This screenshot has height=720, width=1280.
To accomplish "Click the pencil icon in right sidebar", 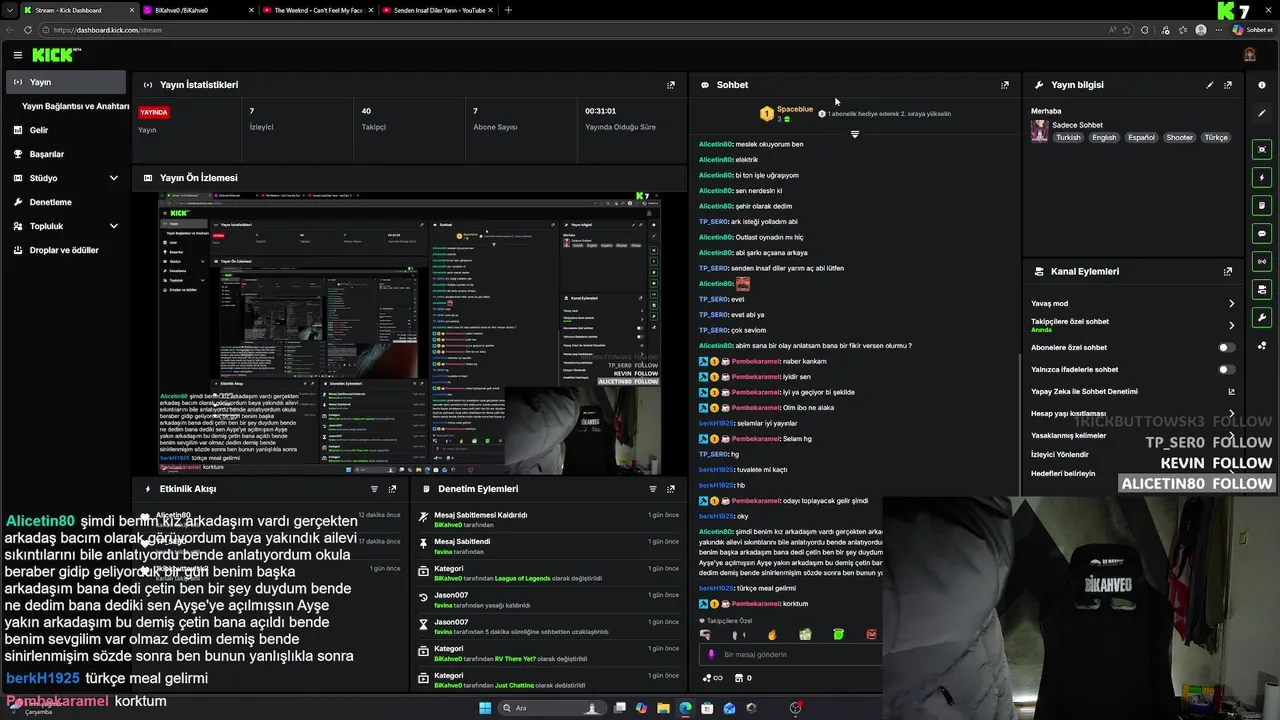I will tap(1262, 113).
